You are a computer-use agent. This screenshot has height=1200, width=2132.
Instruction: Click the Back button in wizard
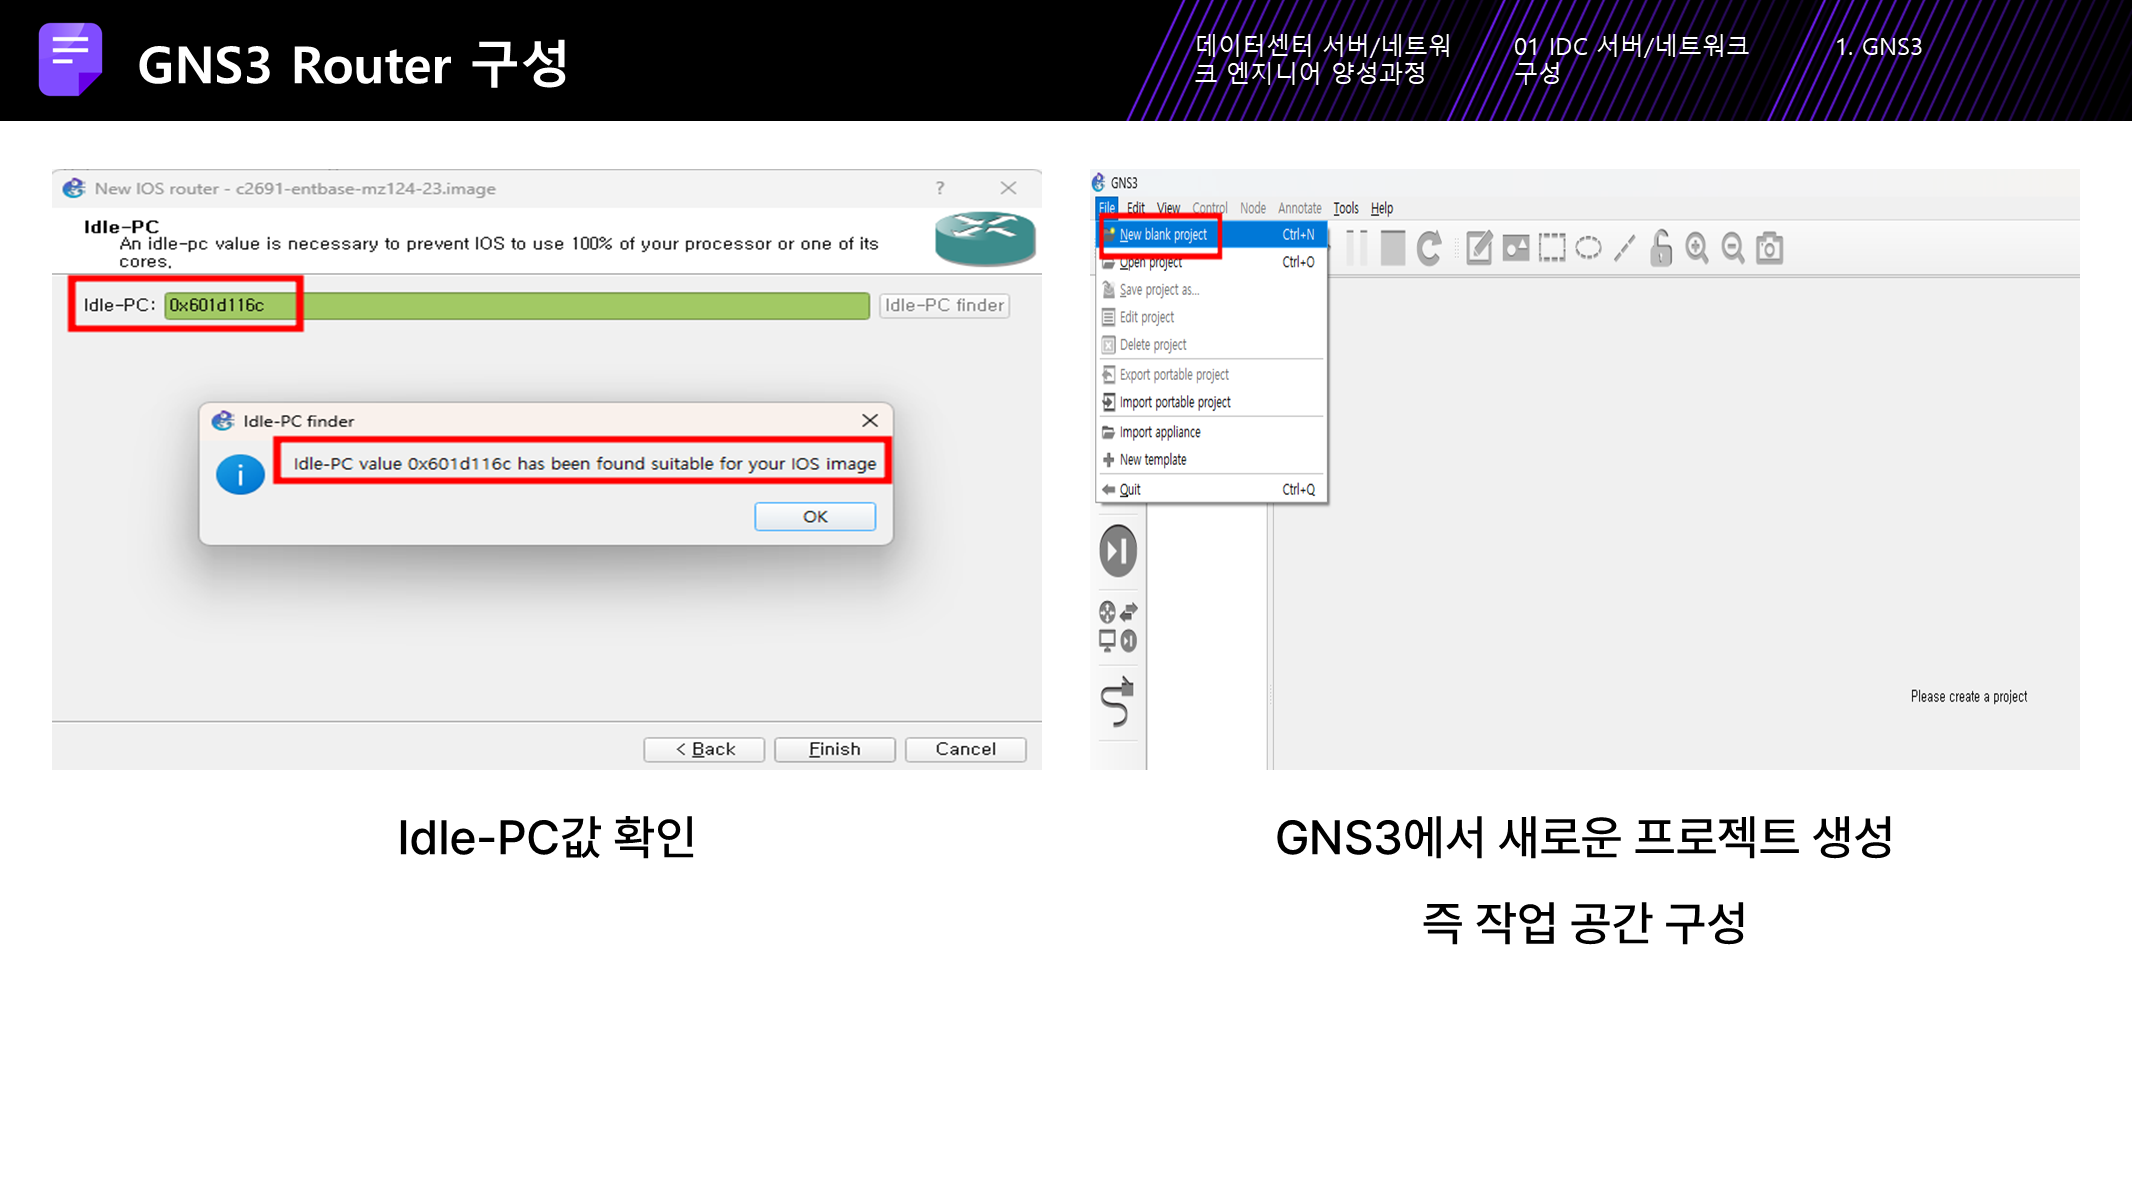704,749
